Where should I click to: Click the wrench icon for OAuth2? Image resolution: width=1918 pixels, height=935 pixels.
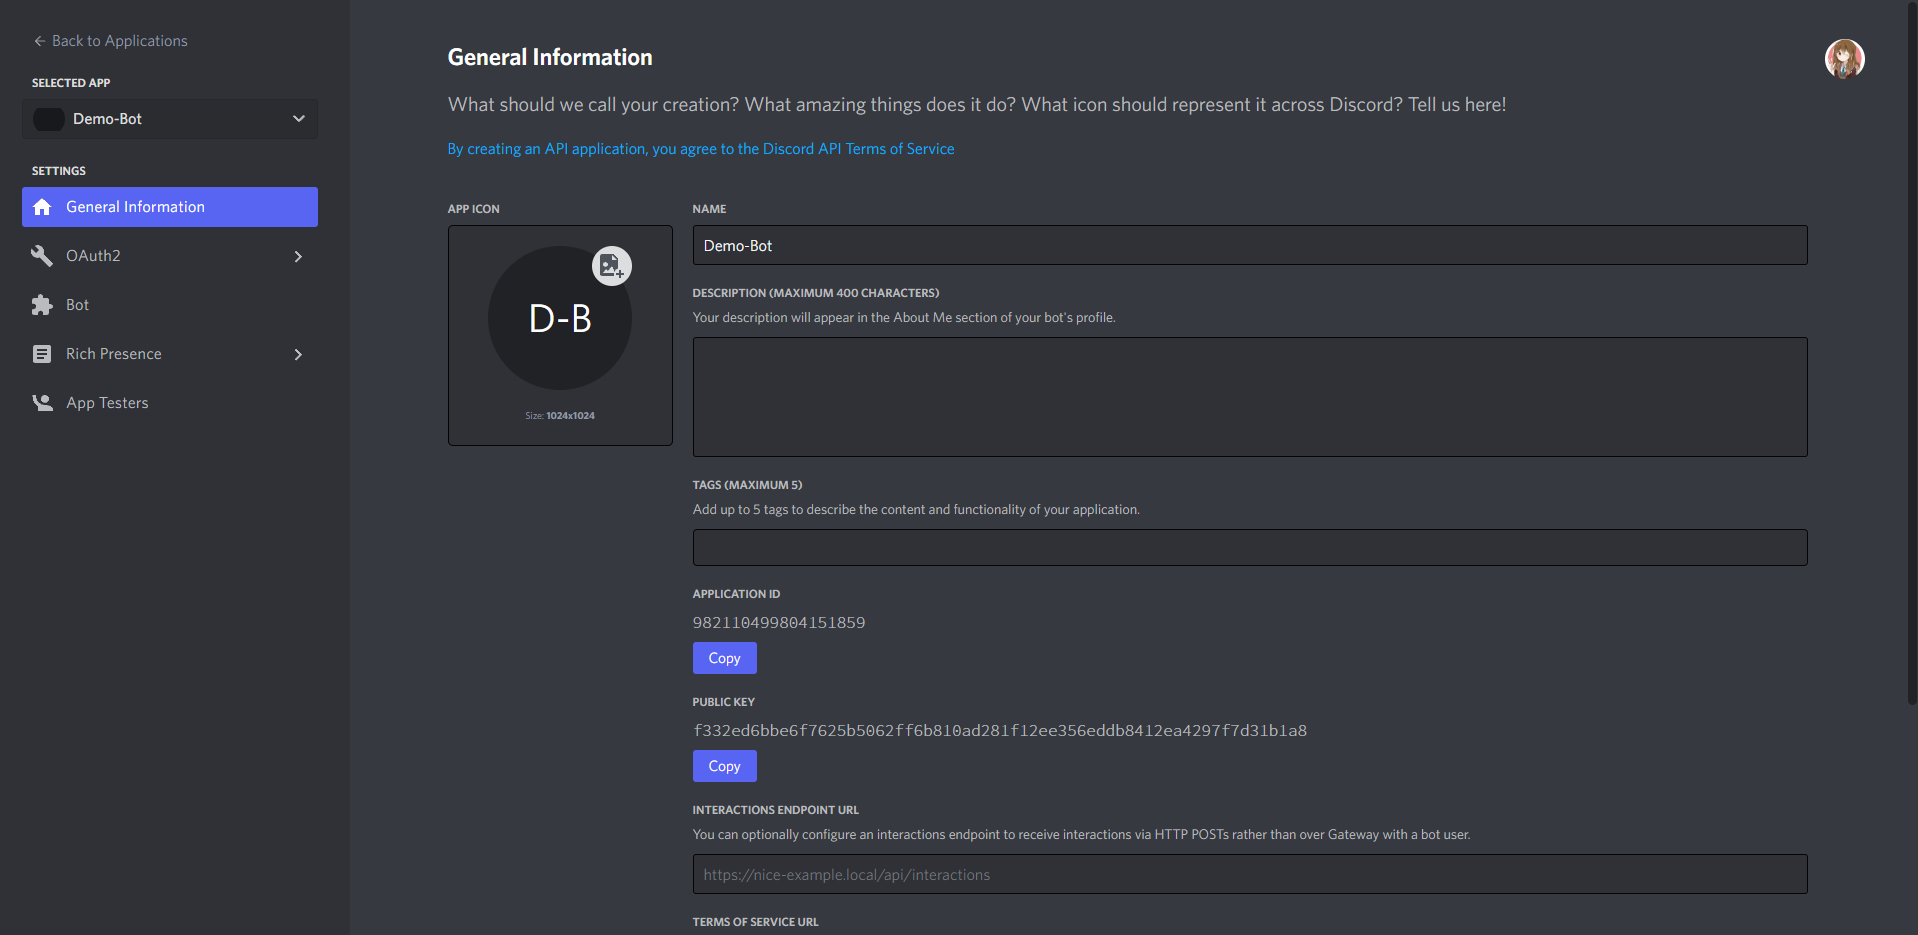[42, 256]
